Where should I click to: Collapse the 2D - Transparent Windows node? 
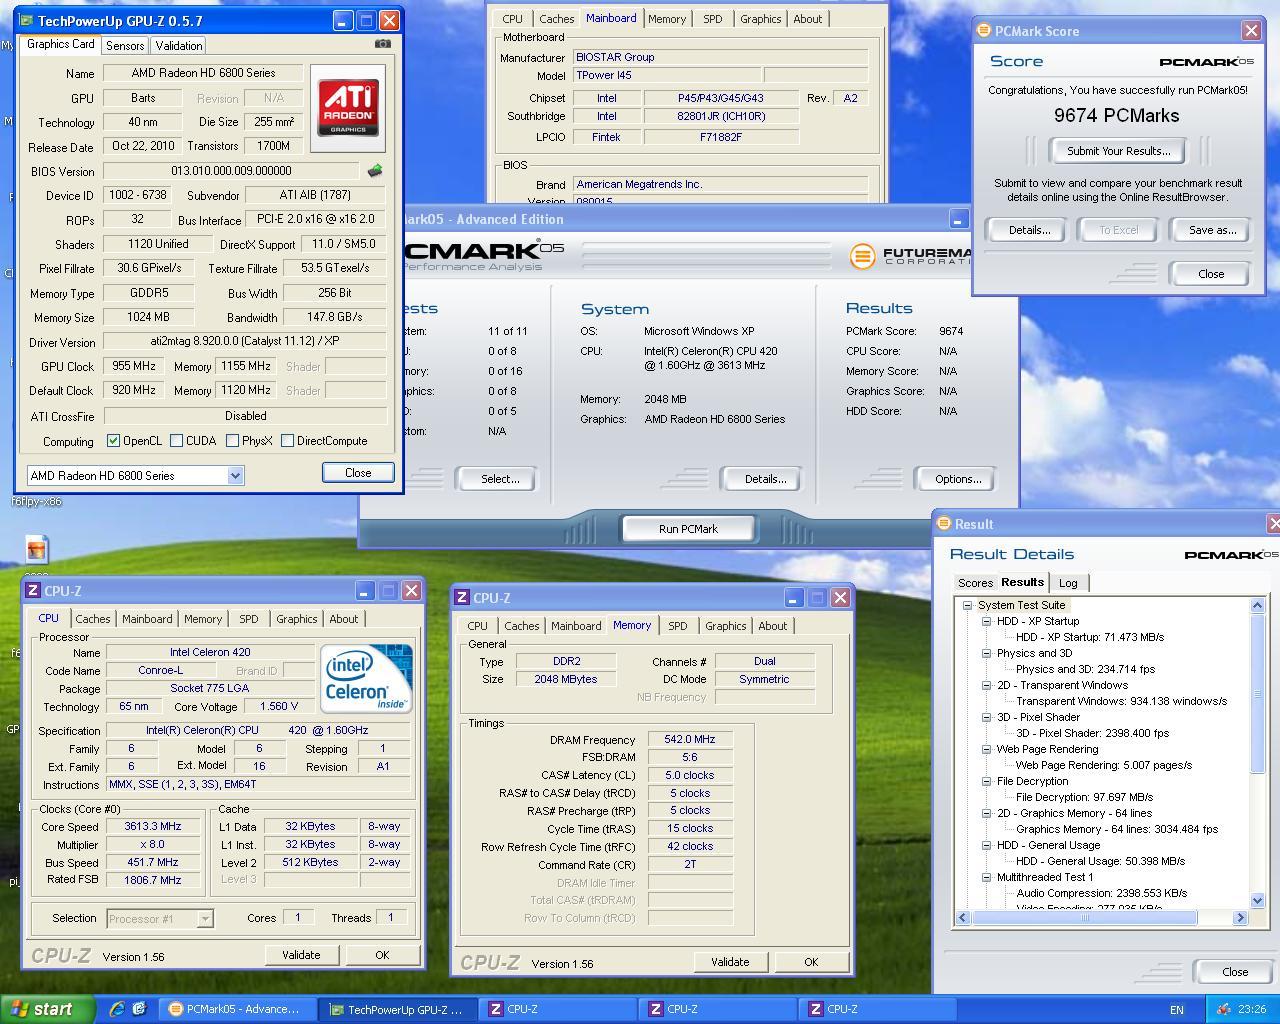pos(986,685)
